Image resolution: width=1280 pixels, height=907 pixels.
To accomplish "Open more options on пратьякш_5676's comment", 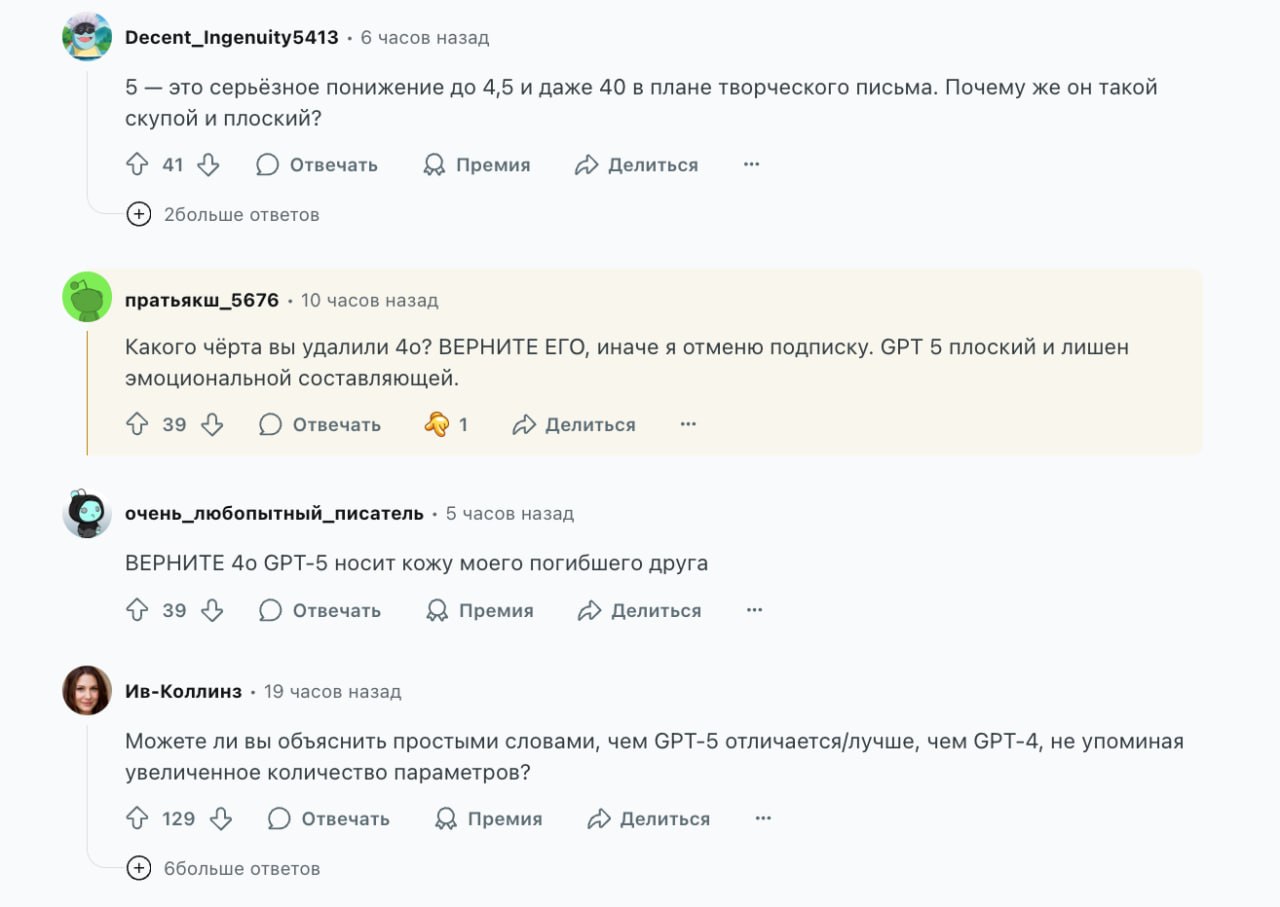I will 688,425.
